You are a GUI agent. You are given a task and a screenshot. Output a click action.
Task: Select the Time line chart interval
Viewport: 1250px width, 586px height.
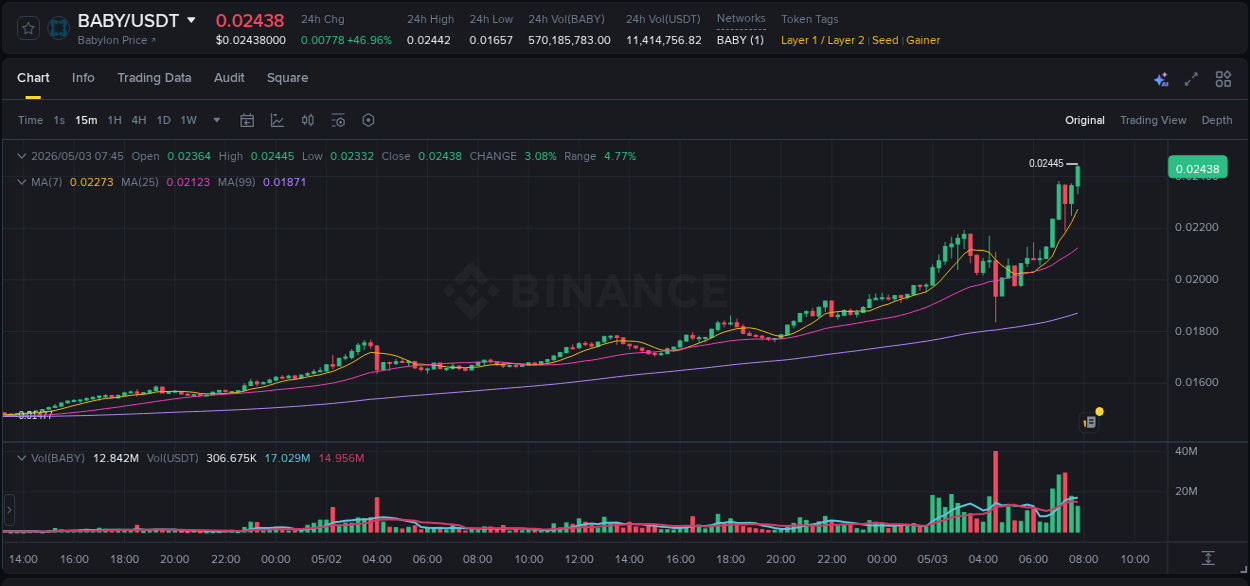point(31,120)
